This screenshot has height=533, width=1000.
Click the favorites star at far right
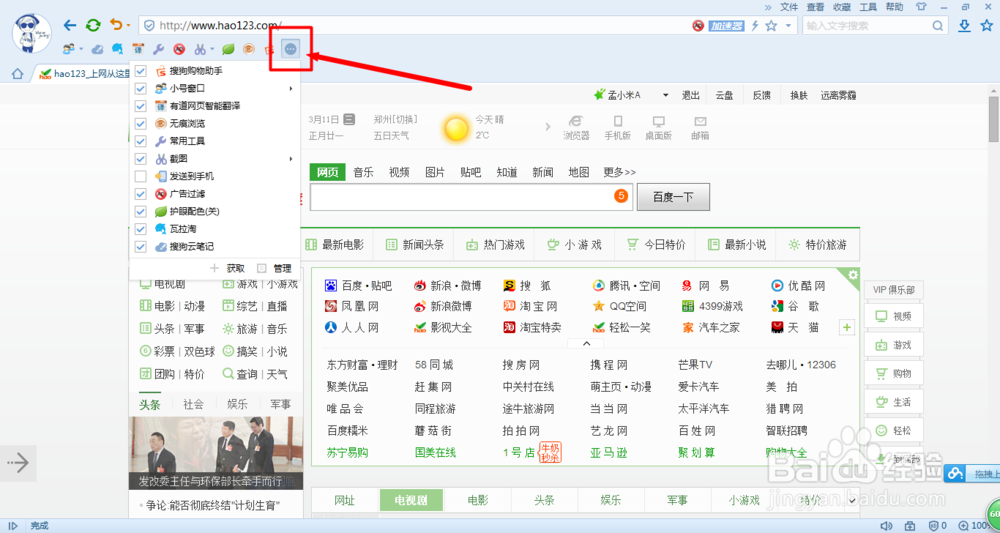pyautogui.click(x=987, y=26)
